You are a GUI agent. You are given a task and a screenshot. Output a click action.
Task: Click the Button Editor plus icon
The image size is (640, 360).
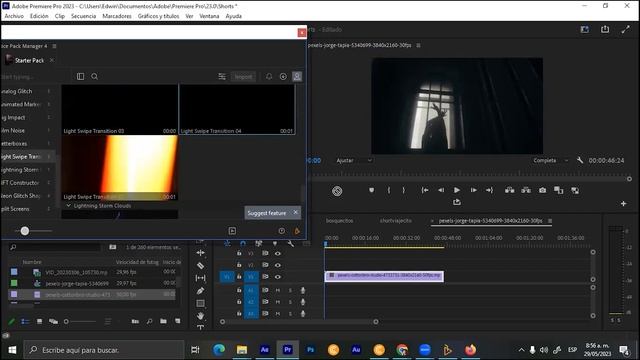[x=623, y=203]
